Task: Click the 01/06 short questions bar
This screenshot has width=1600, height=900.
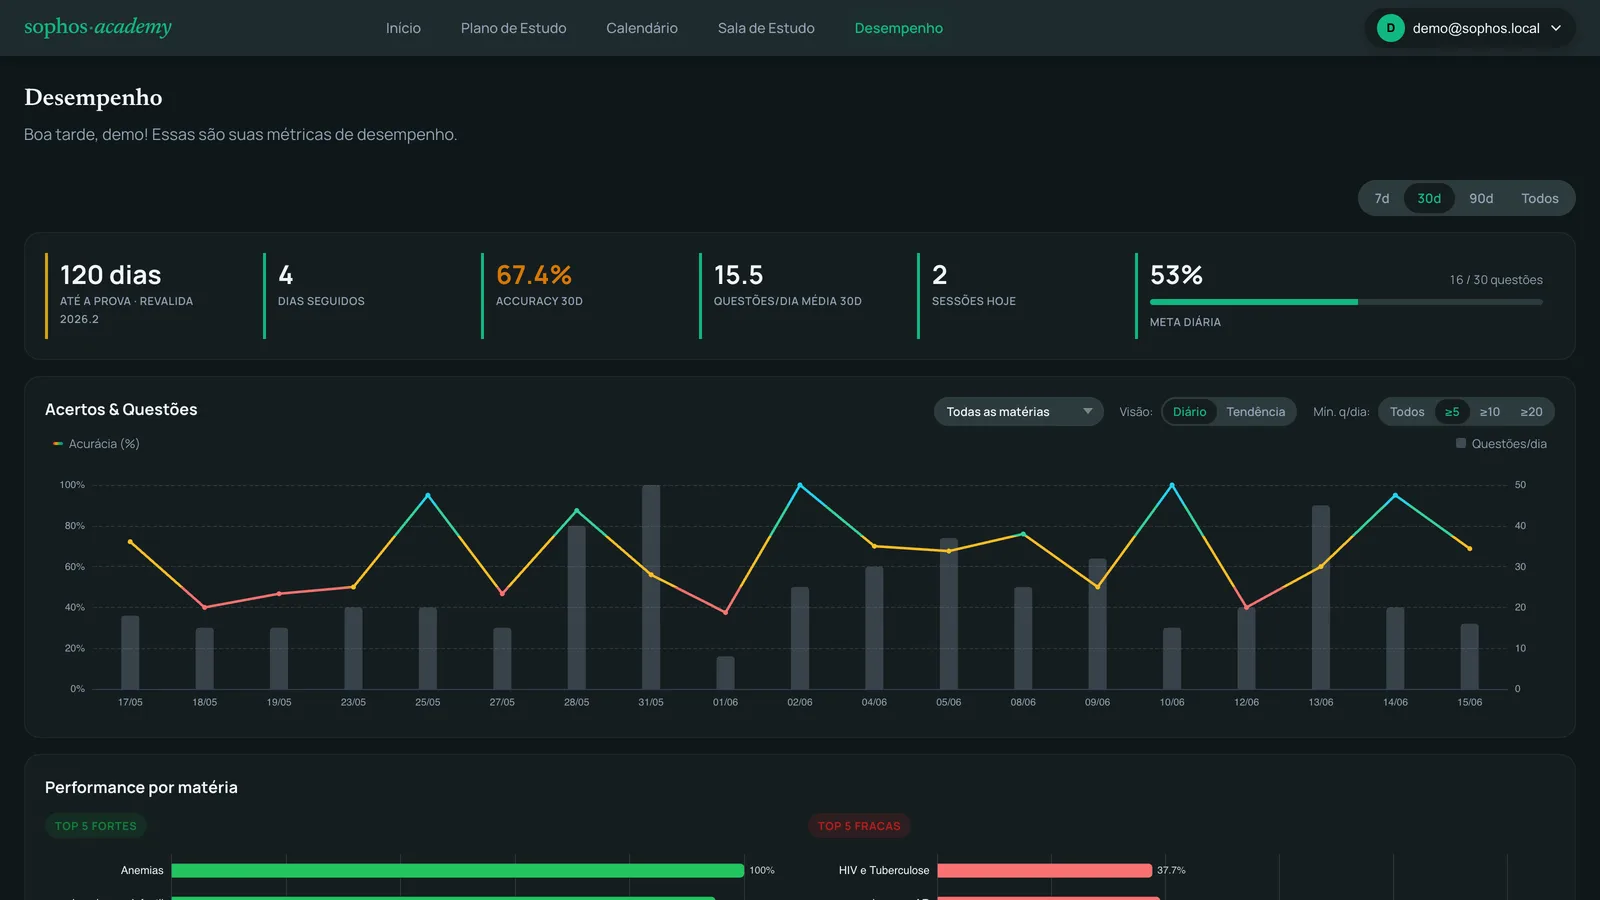Action: (725, 673)
